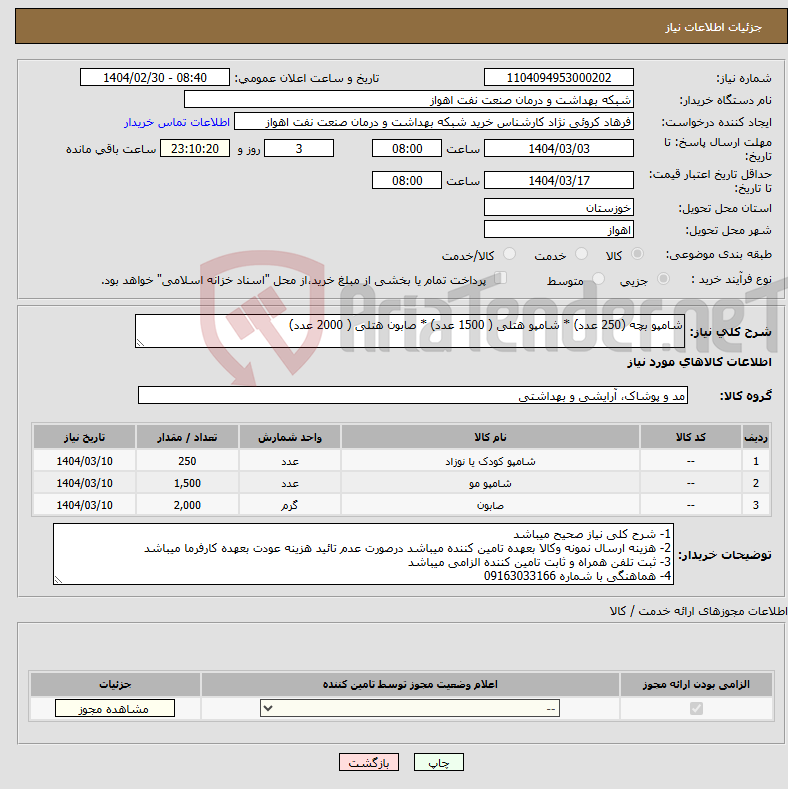Click the جزئیات column header
This screenshot has width=788, height=789.
[x=115, y=684]
